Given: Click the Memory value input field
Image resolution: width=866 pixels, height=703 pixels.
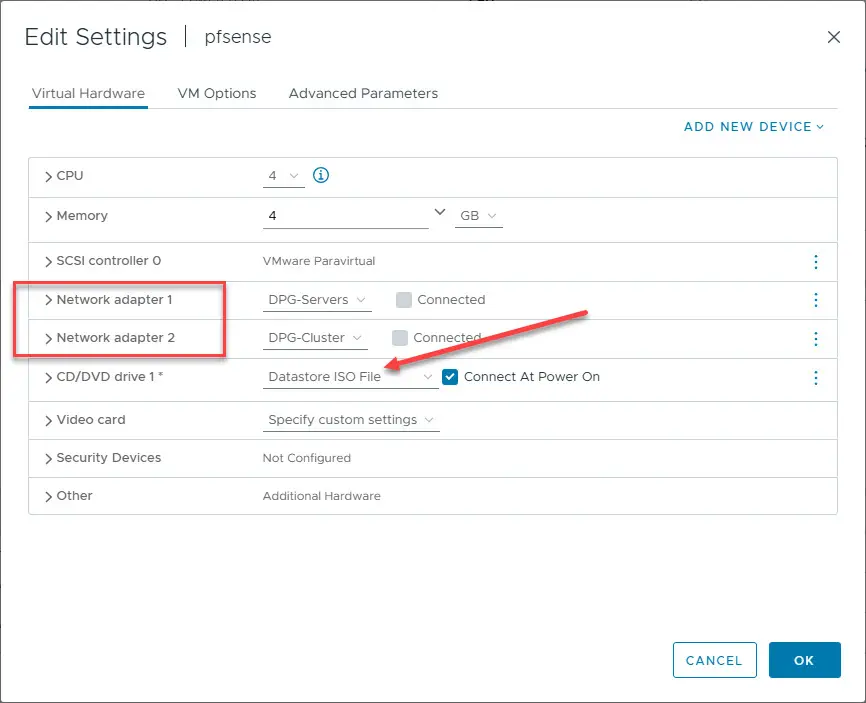Looking at the screenshot, I should coord(346,216).
